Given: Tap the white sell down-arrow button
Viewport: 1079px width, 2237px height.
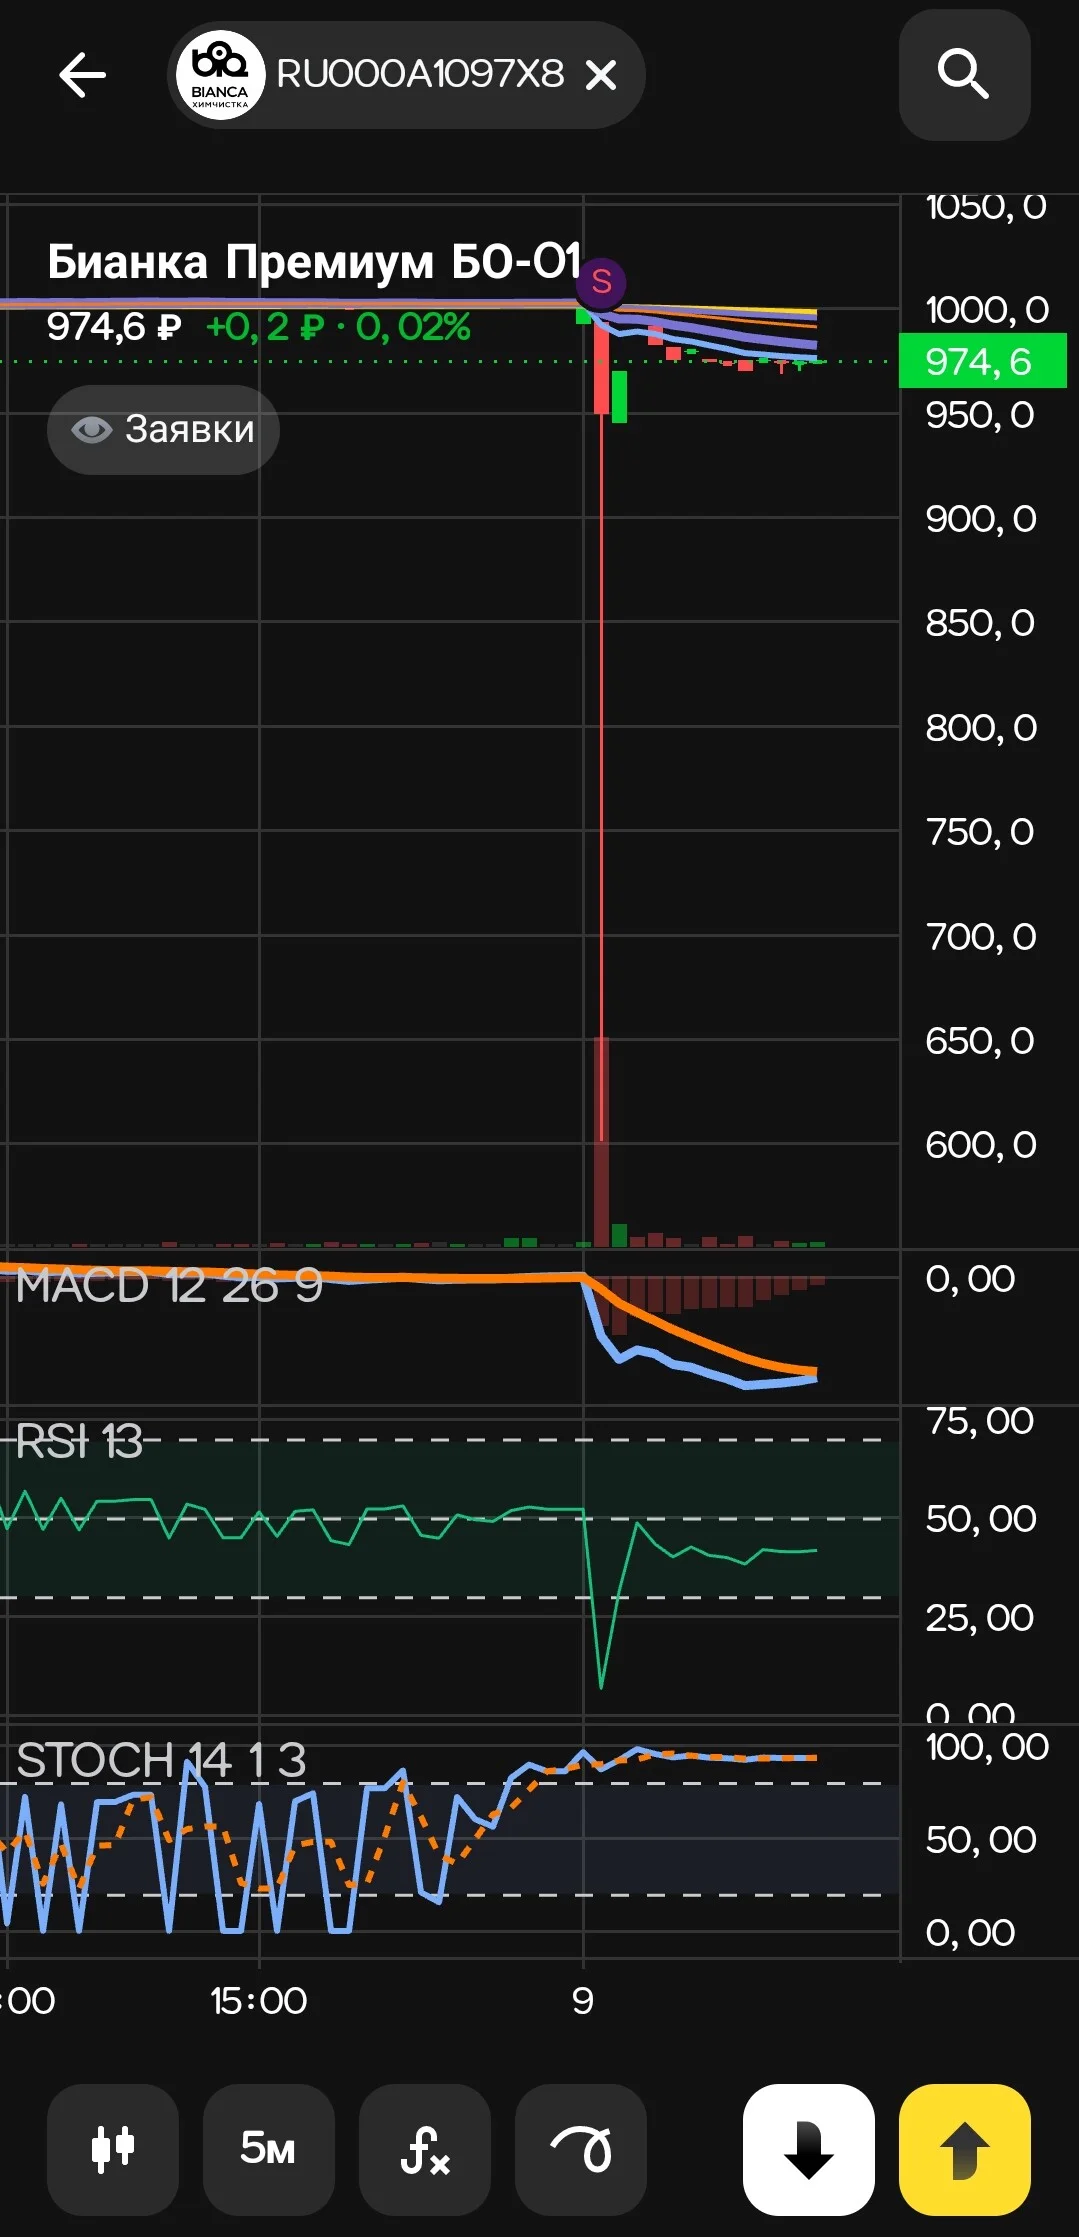Looking at the screenshot, I should click(809, 2149).
